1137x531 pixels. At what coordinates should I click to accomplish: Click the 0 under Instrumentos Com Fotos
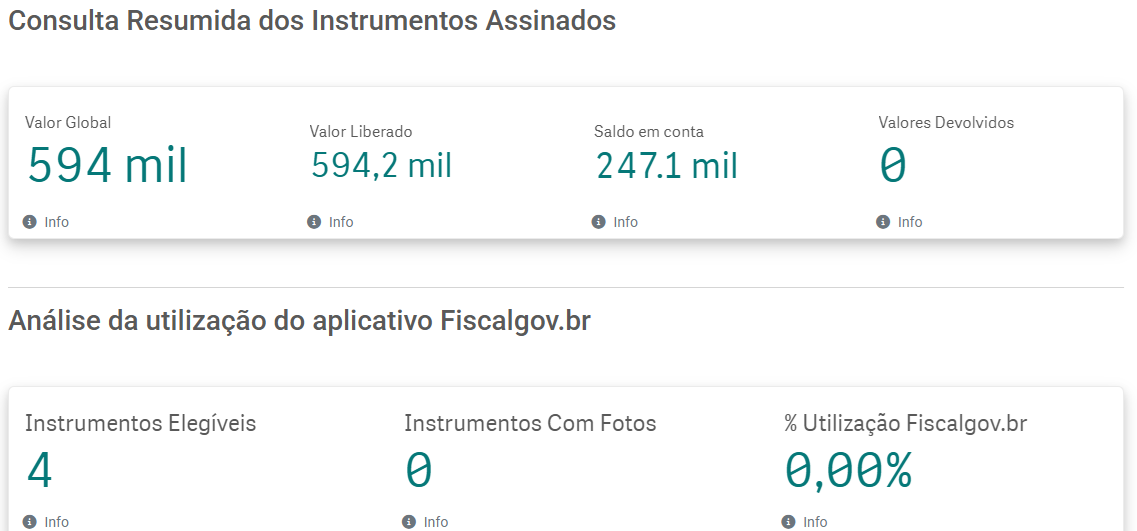coord(418,470)
